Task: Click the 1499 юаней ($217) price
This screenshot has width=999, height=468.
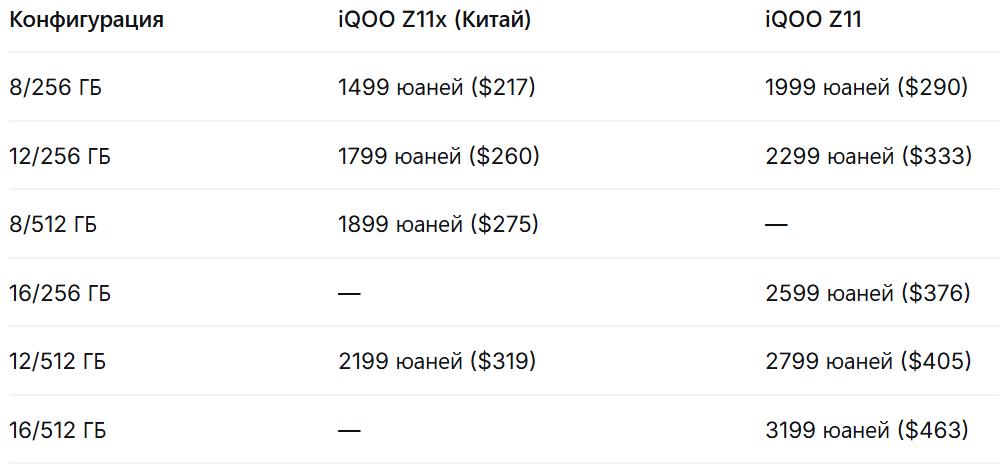Action: 437,88
